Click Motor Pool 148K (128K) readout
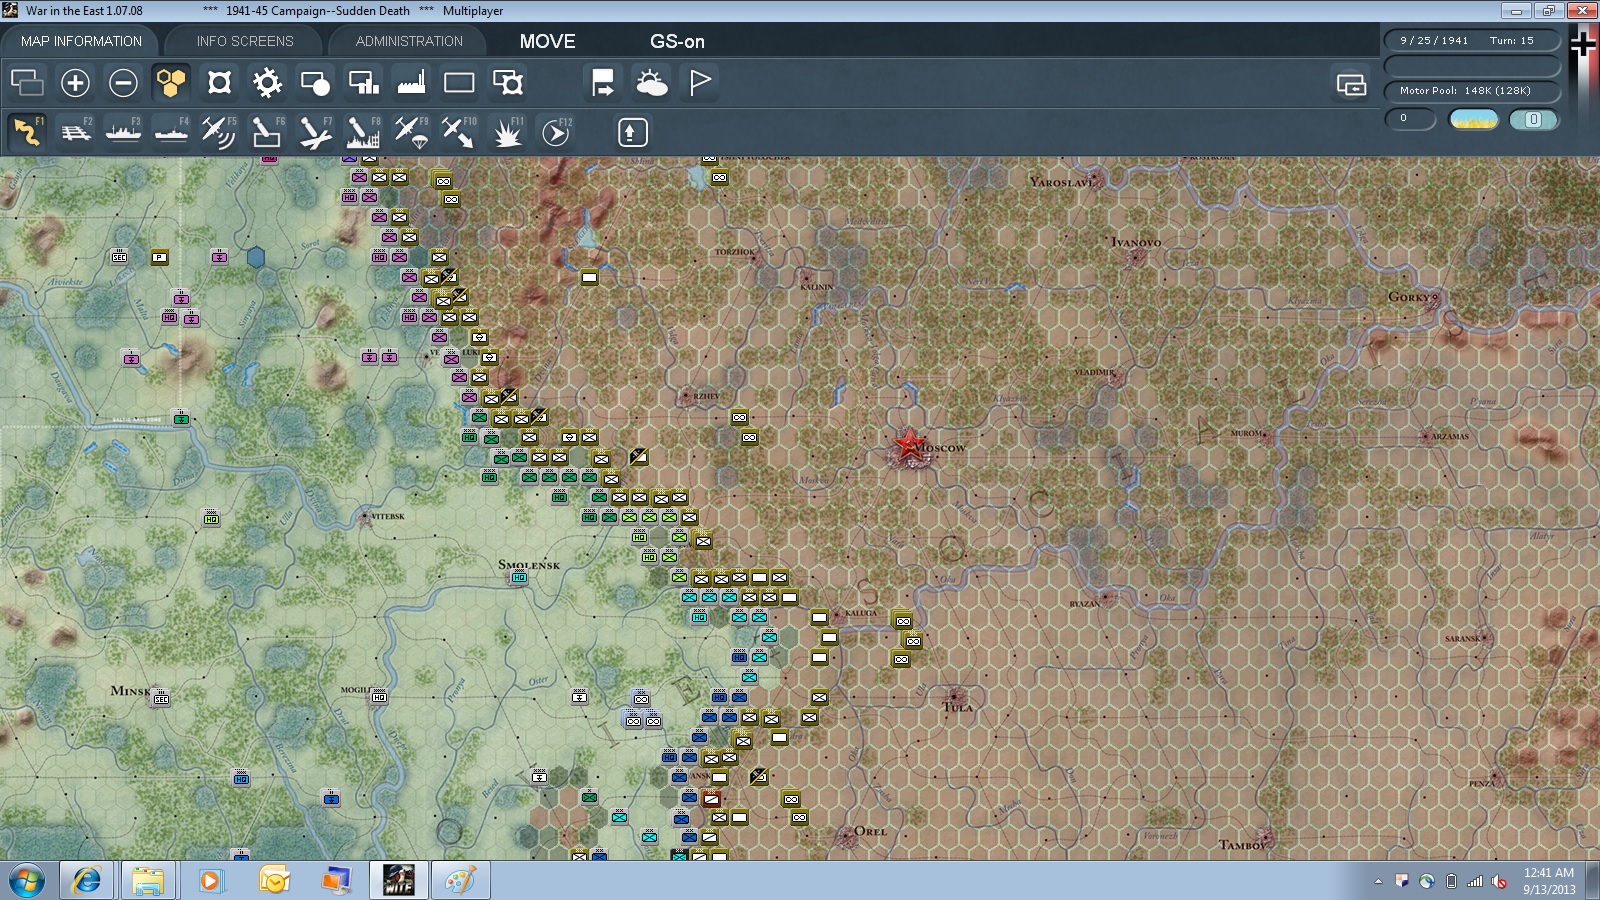Screen dimensions: 1600x900 1472,90
